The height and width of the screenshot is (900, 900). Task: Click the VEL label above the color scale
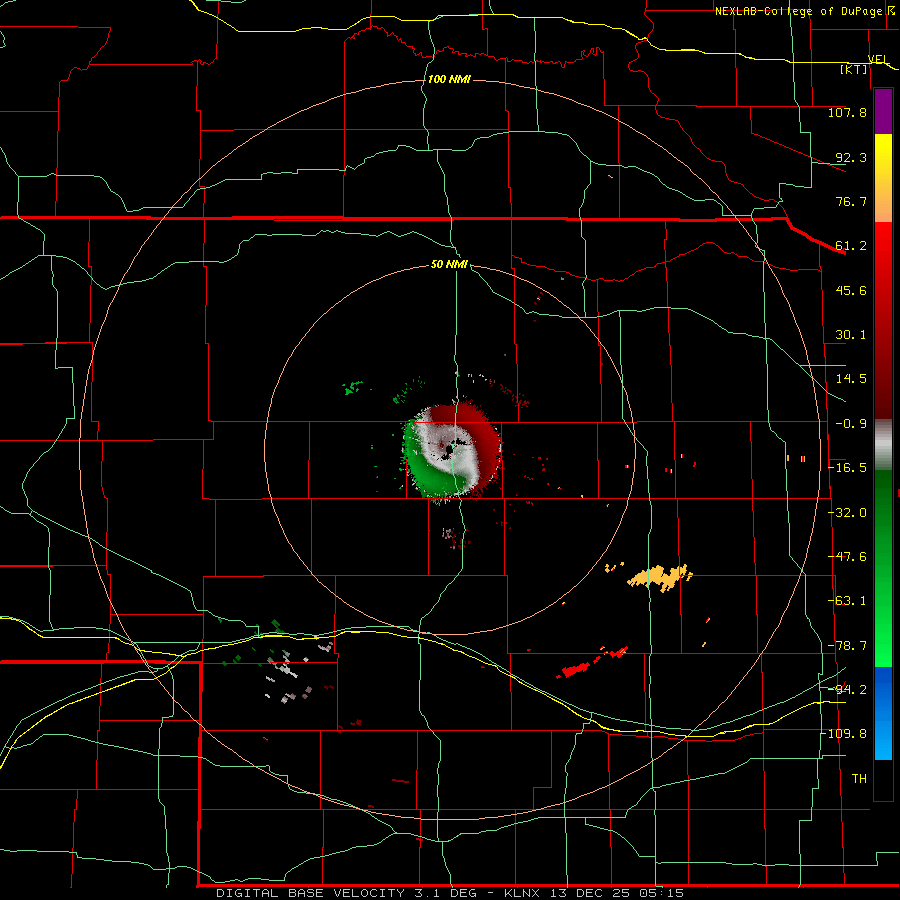click(878, 59)
